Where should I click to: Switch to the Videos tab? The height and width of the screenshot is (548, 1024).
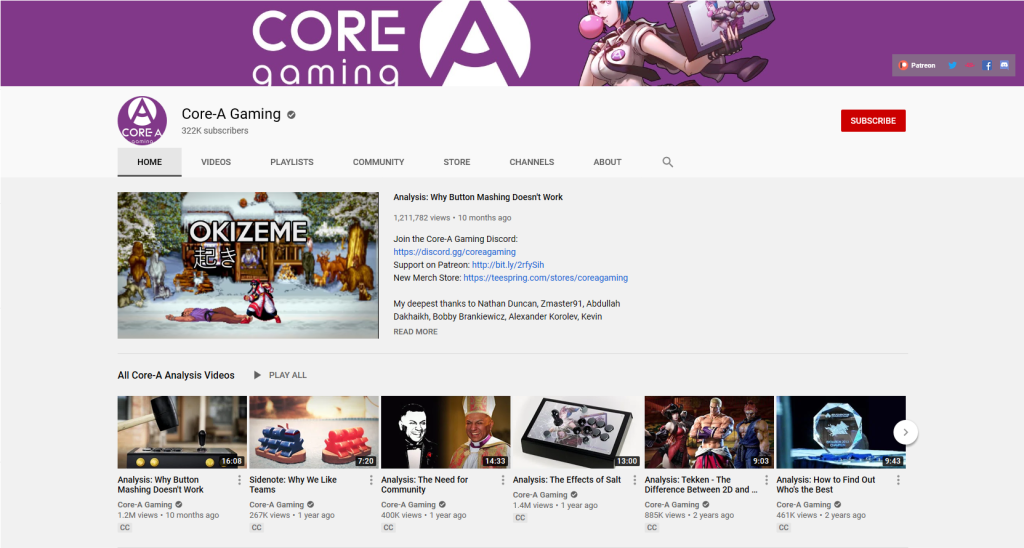pos(216,162)
